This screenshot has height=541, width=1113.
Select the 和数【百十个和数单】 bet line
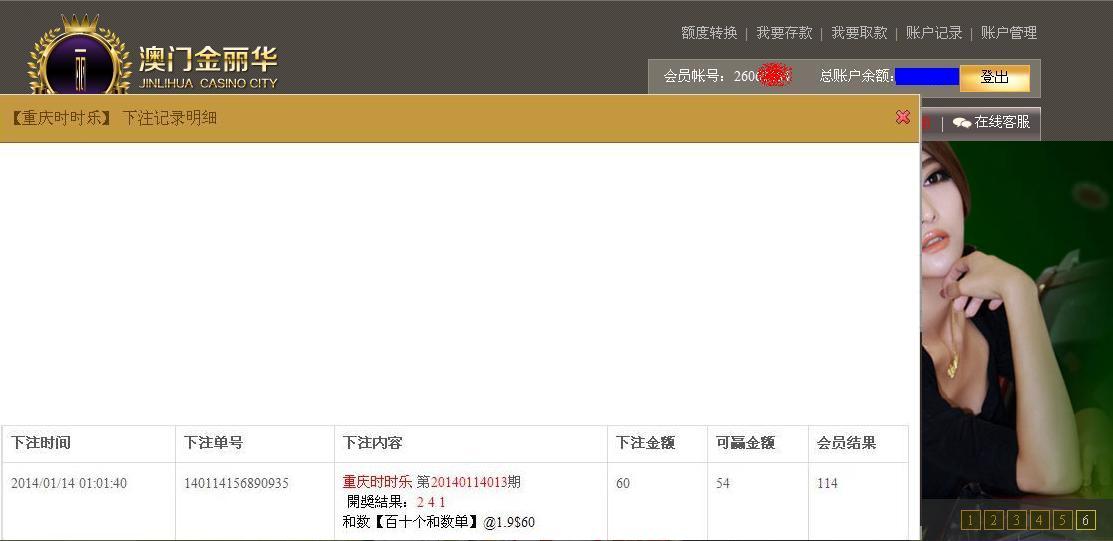(439, 523)
